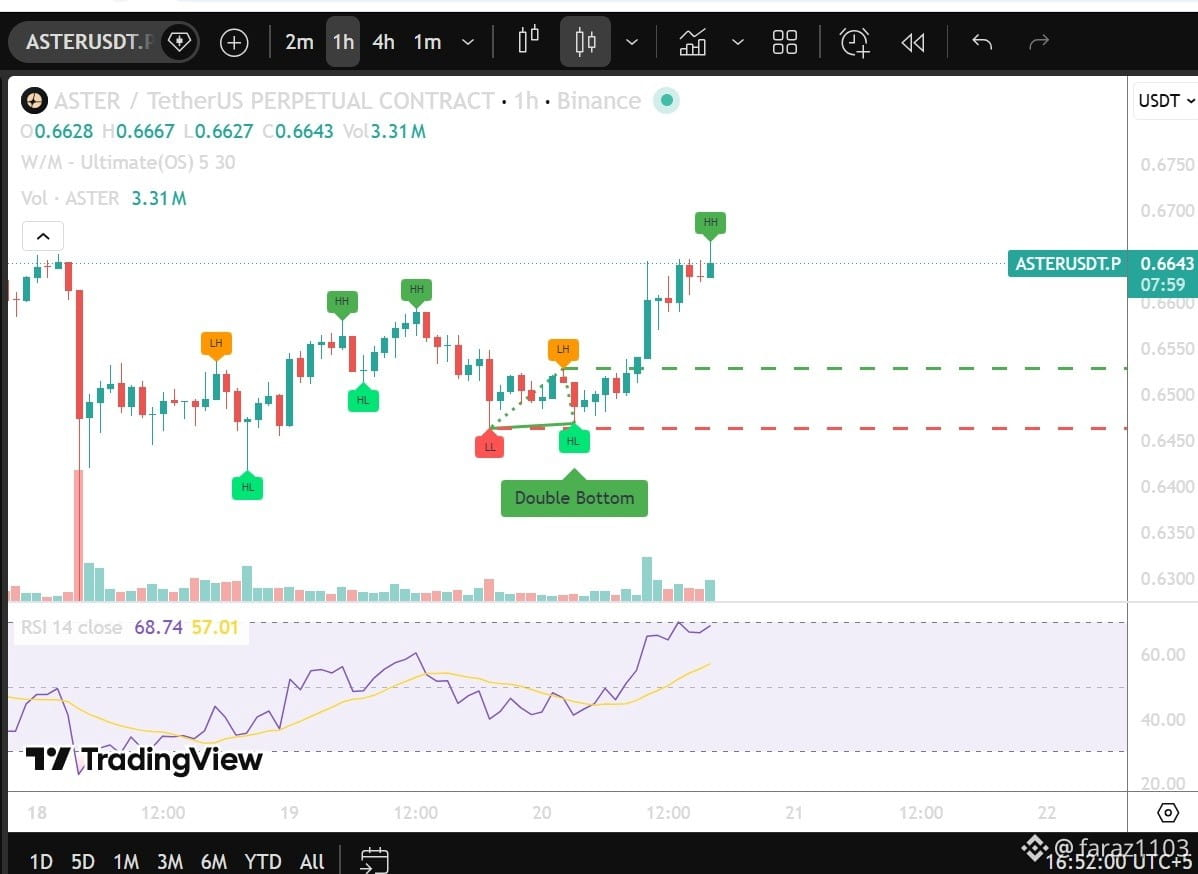Switch to the 4h timeframe
This screenshot has width=1198, height=874.
click(x=384, y=42)
